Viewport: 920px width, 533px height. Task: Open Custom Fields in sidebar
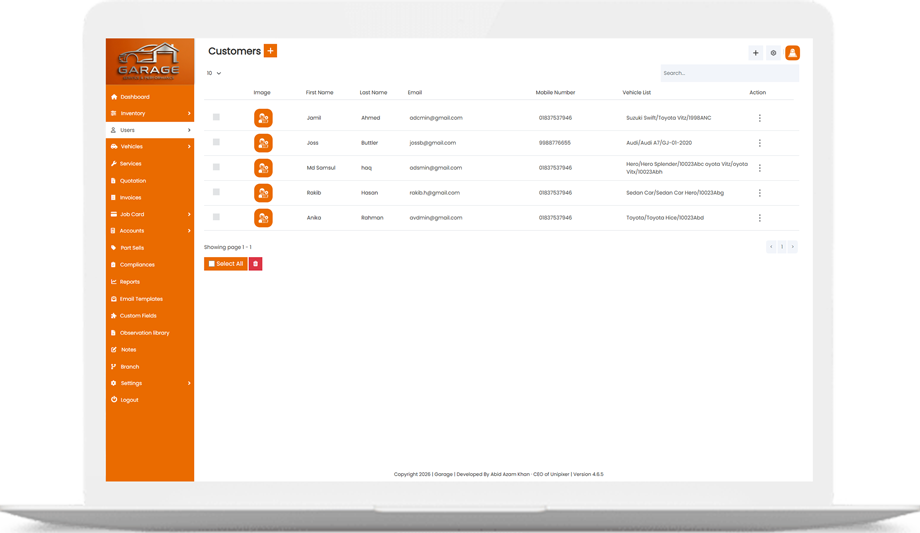click(x=150, y=316)
